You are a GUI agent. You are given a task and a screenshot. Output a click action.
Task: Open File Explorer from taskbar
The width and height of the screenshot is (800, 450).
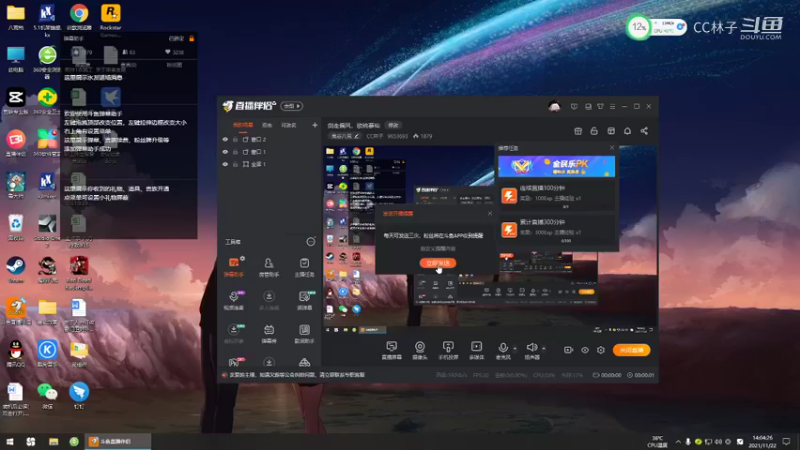pyautogui.click(x=53, y=442)
